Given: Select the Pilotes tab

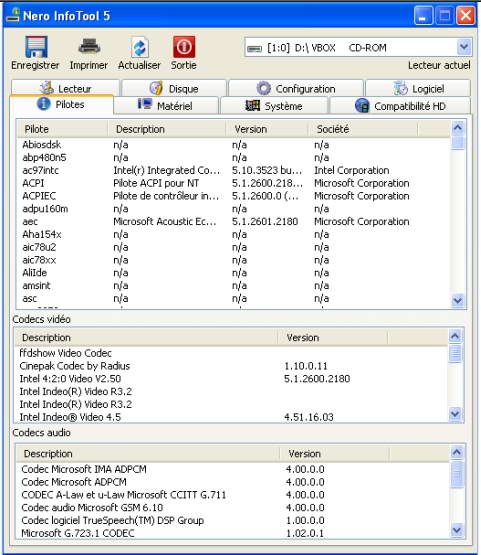Looking at the screenshot, I should click(x=62, y=104).
